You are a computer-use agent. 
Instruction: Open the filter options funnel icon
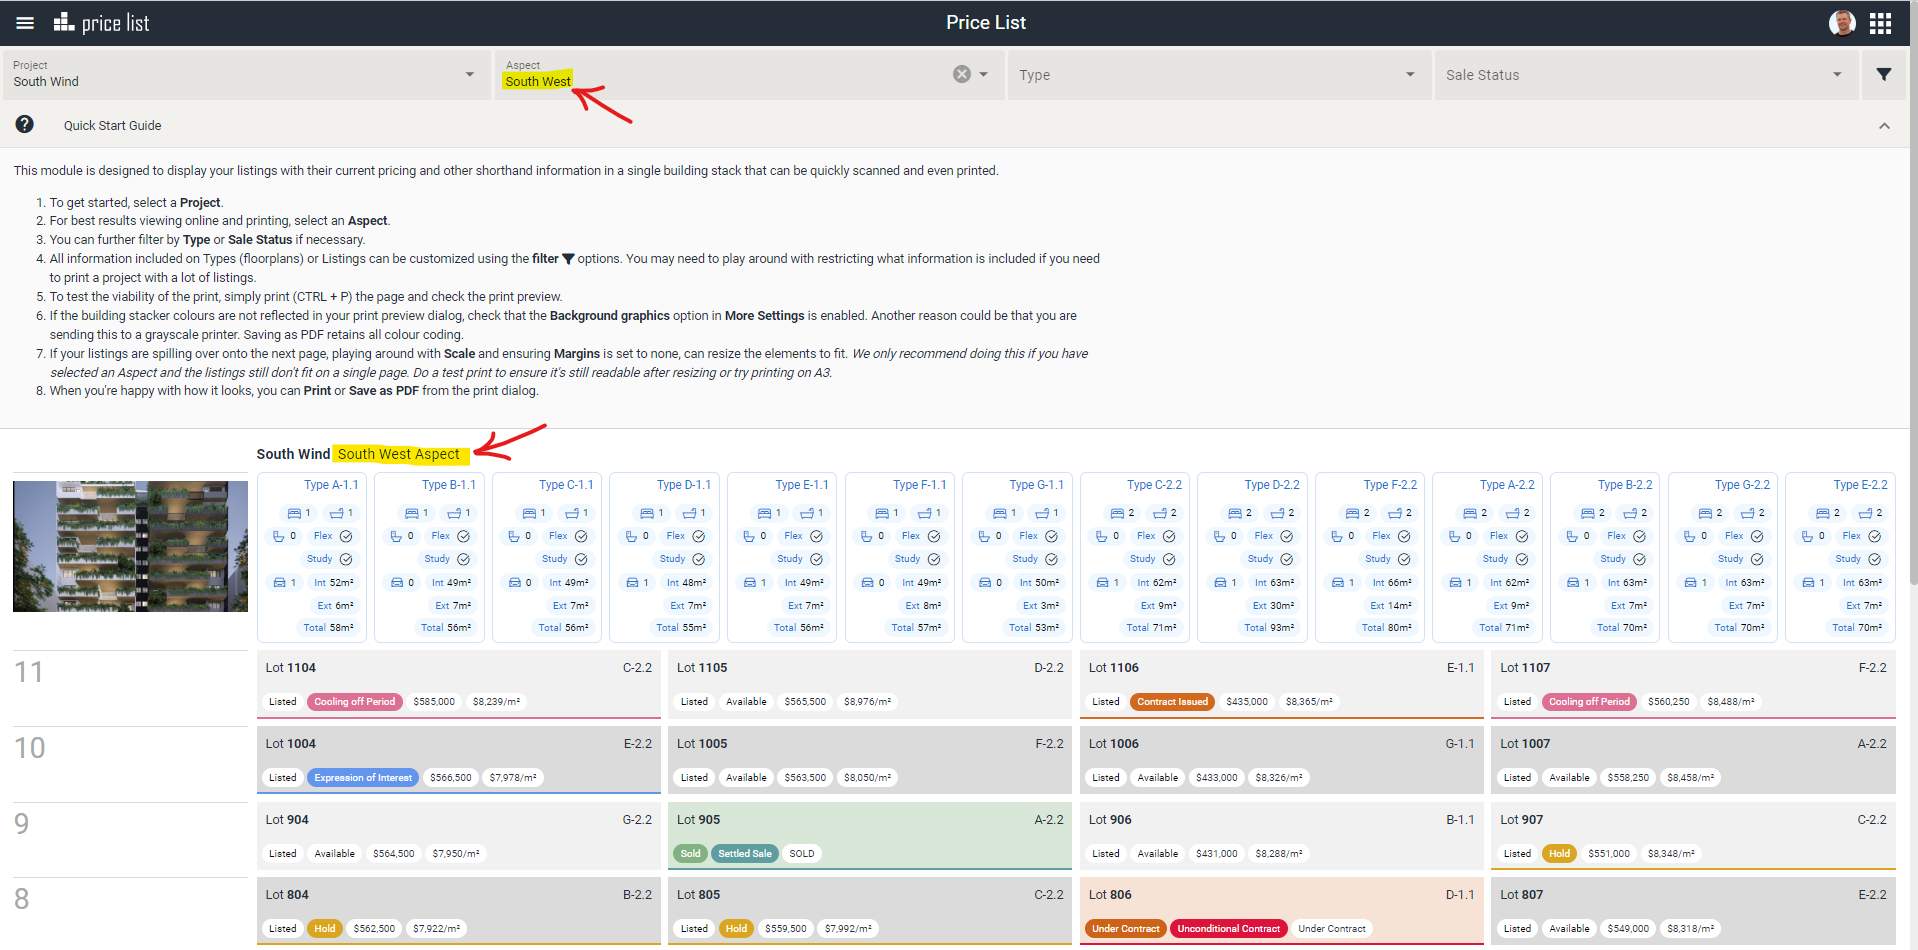1884,75
